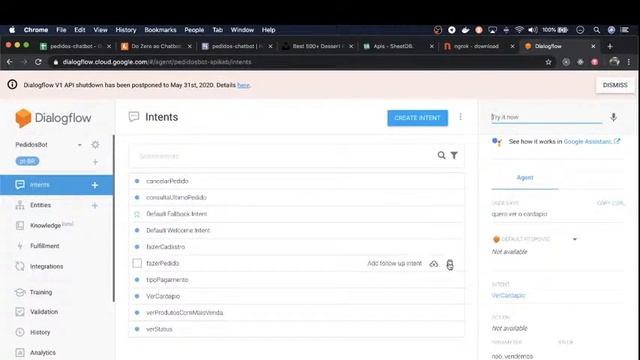Open the VerCardapio link in simulator
This screenshot has height=360, width=640.
(x=508, y=295)
